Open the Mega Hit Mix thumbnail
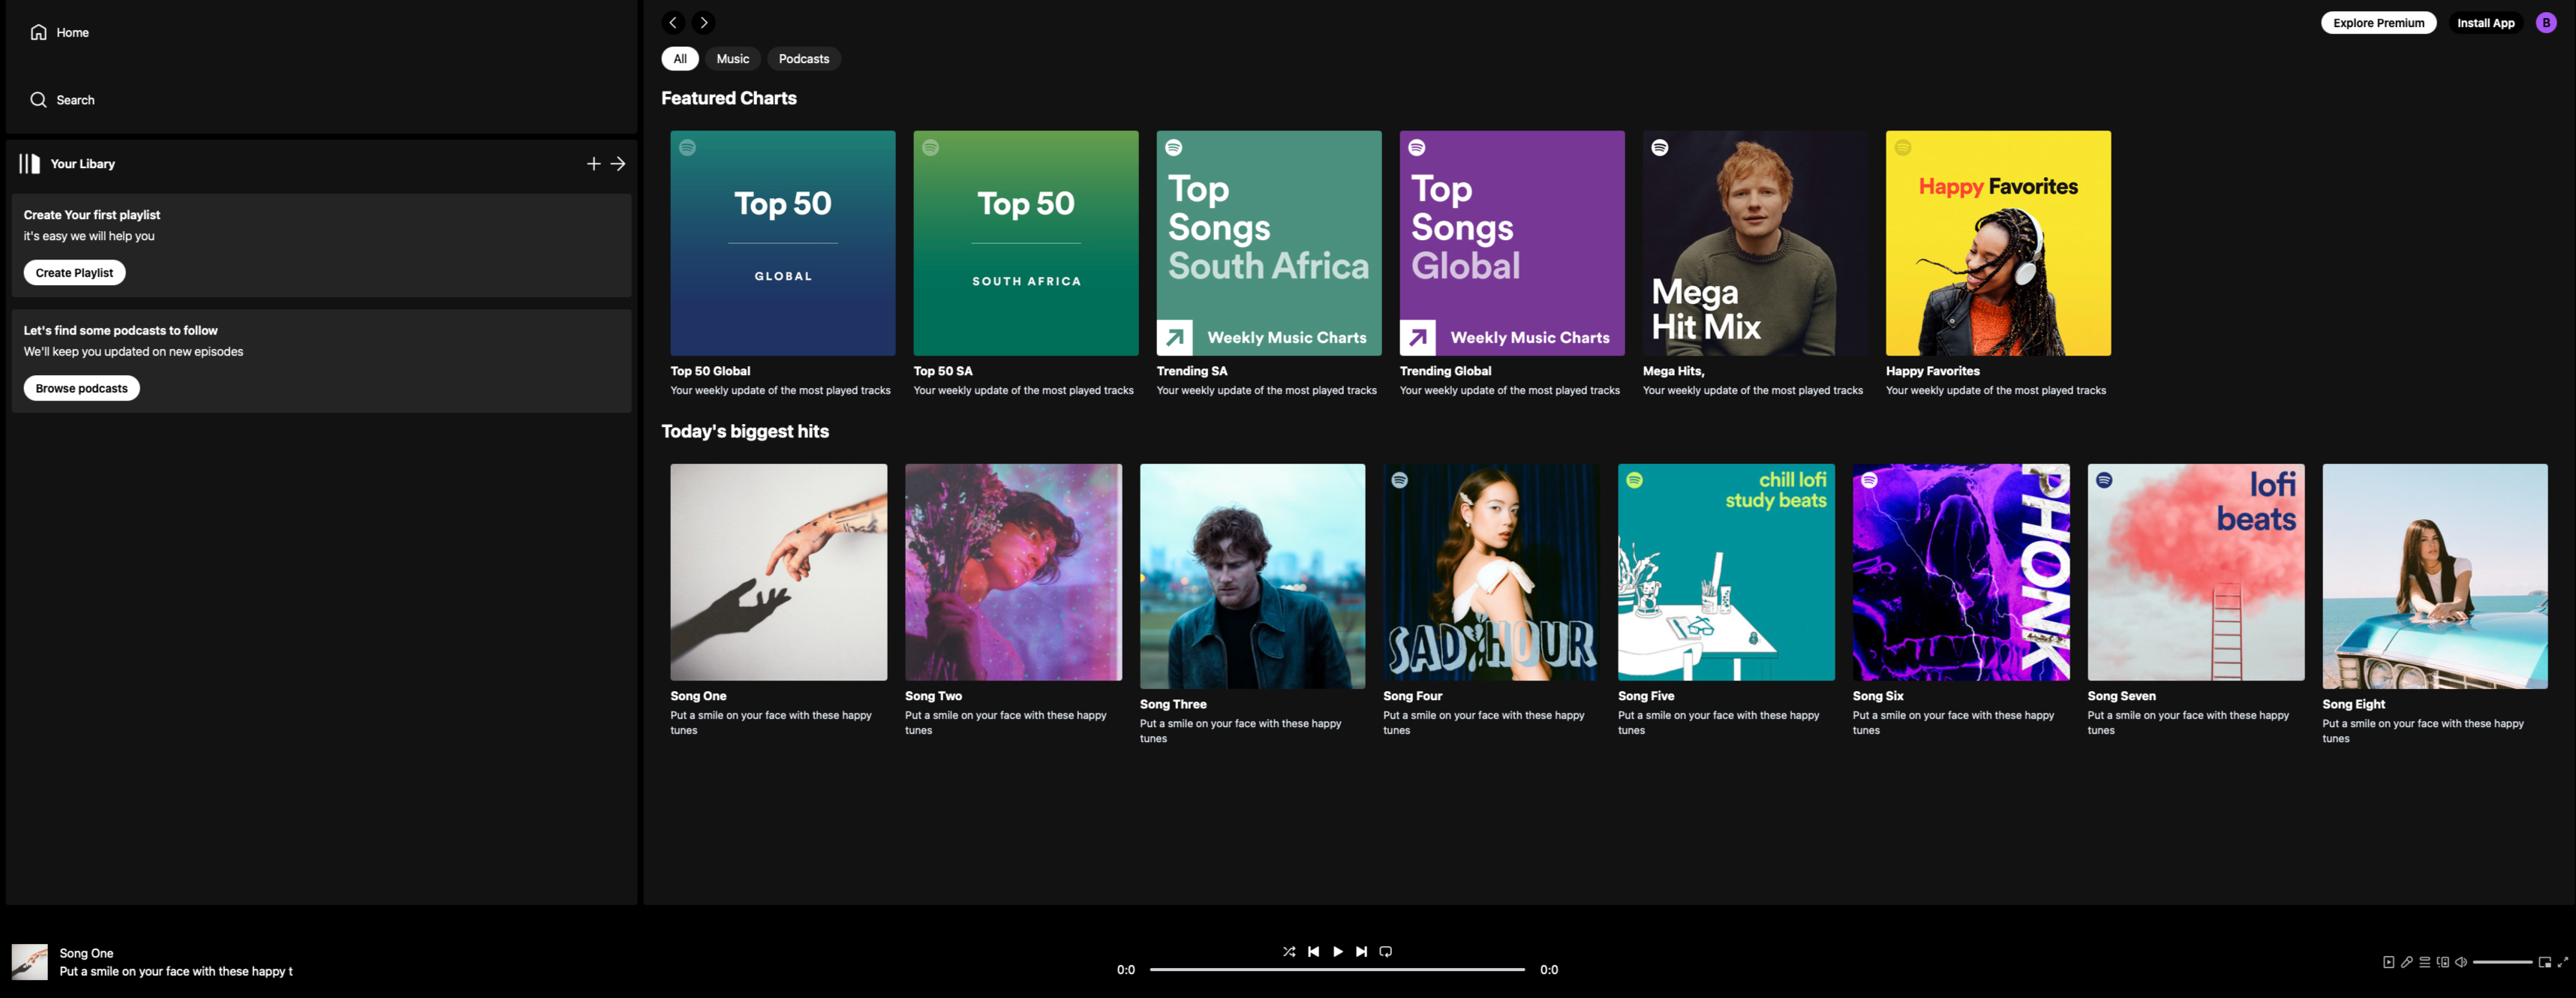The width and height of the screenshot is (2576, 998). coord(1754,243)
